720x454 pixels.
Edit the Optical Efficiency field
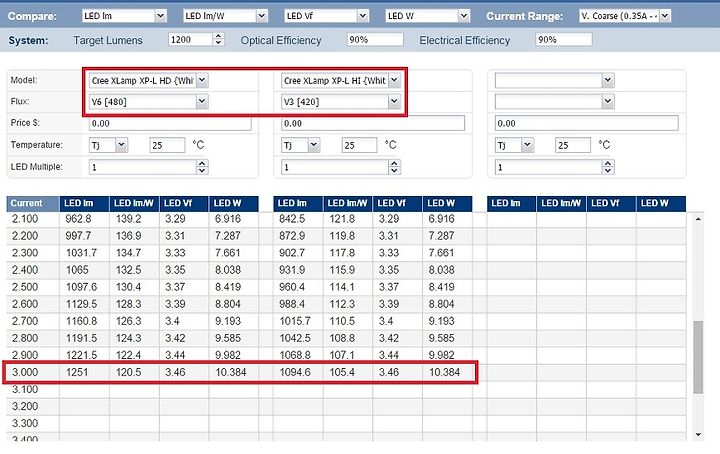pyautogui.click(x=375, y=40)
